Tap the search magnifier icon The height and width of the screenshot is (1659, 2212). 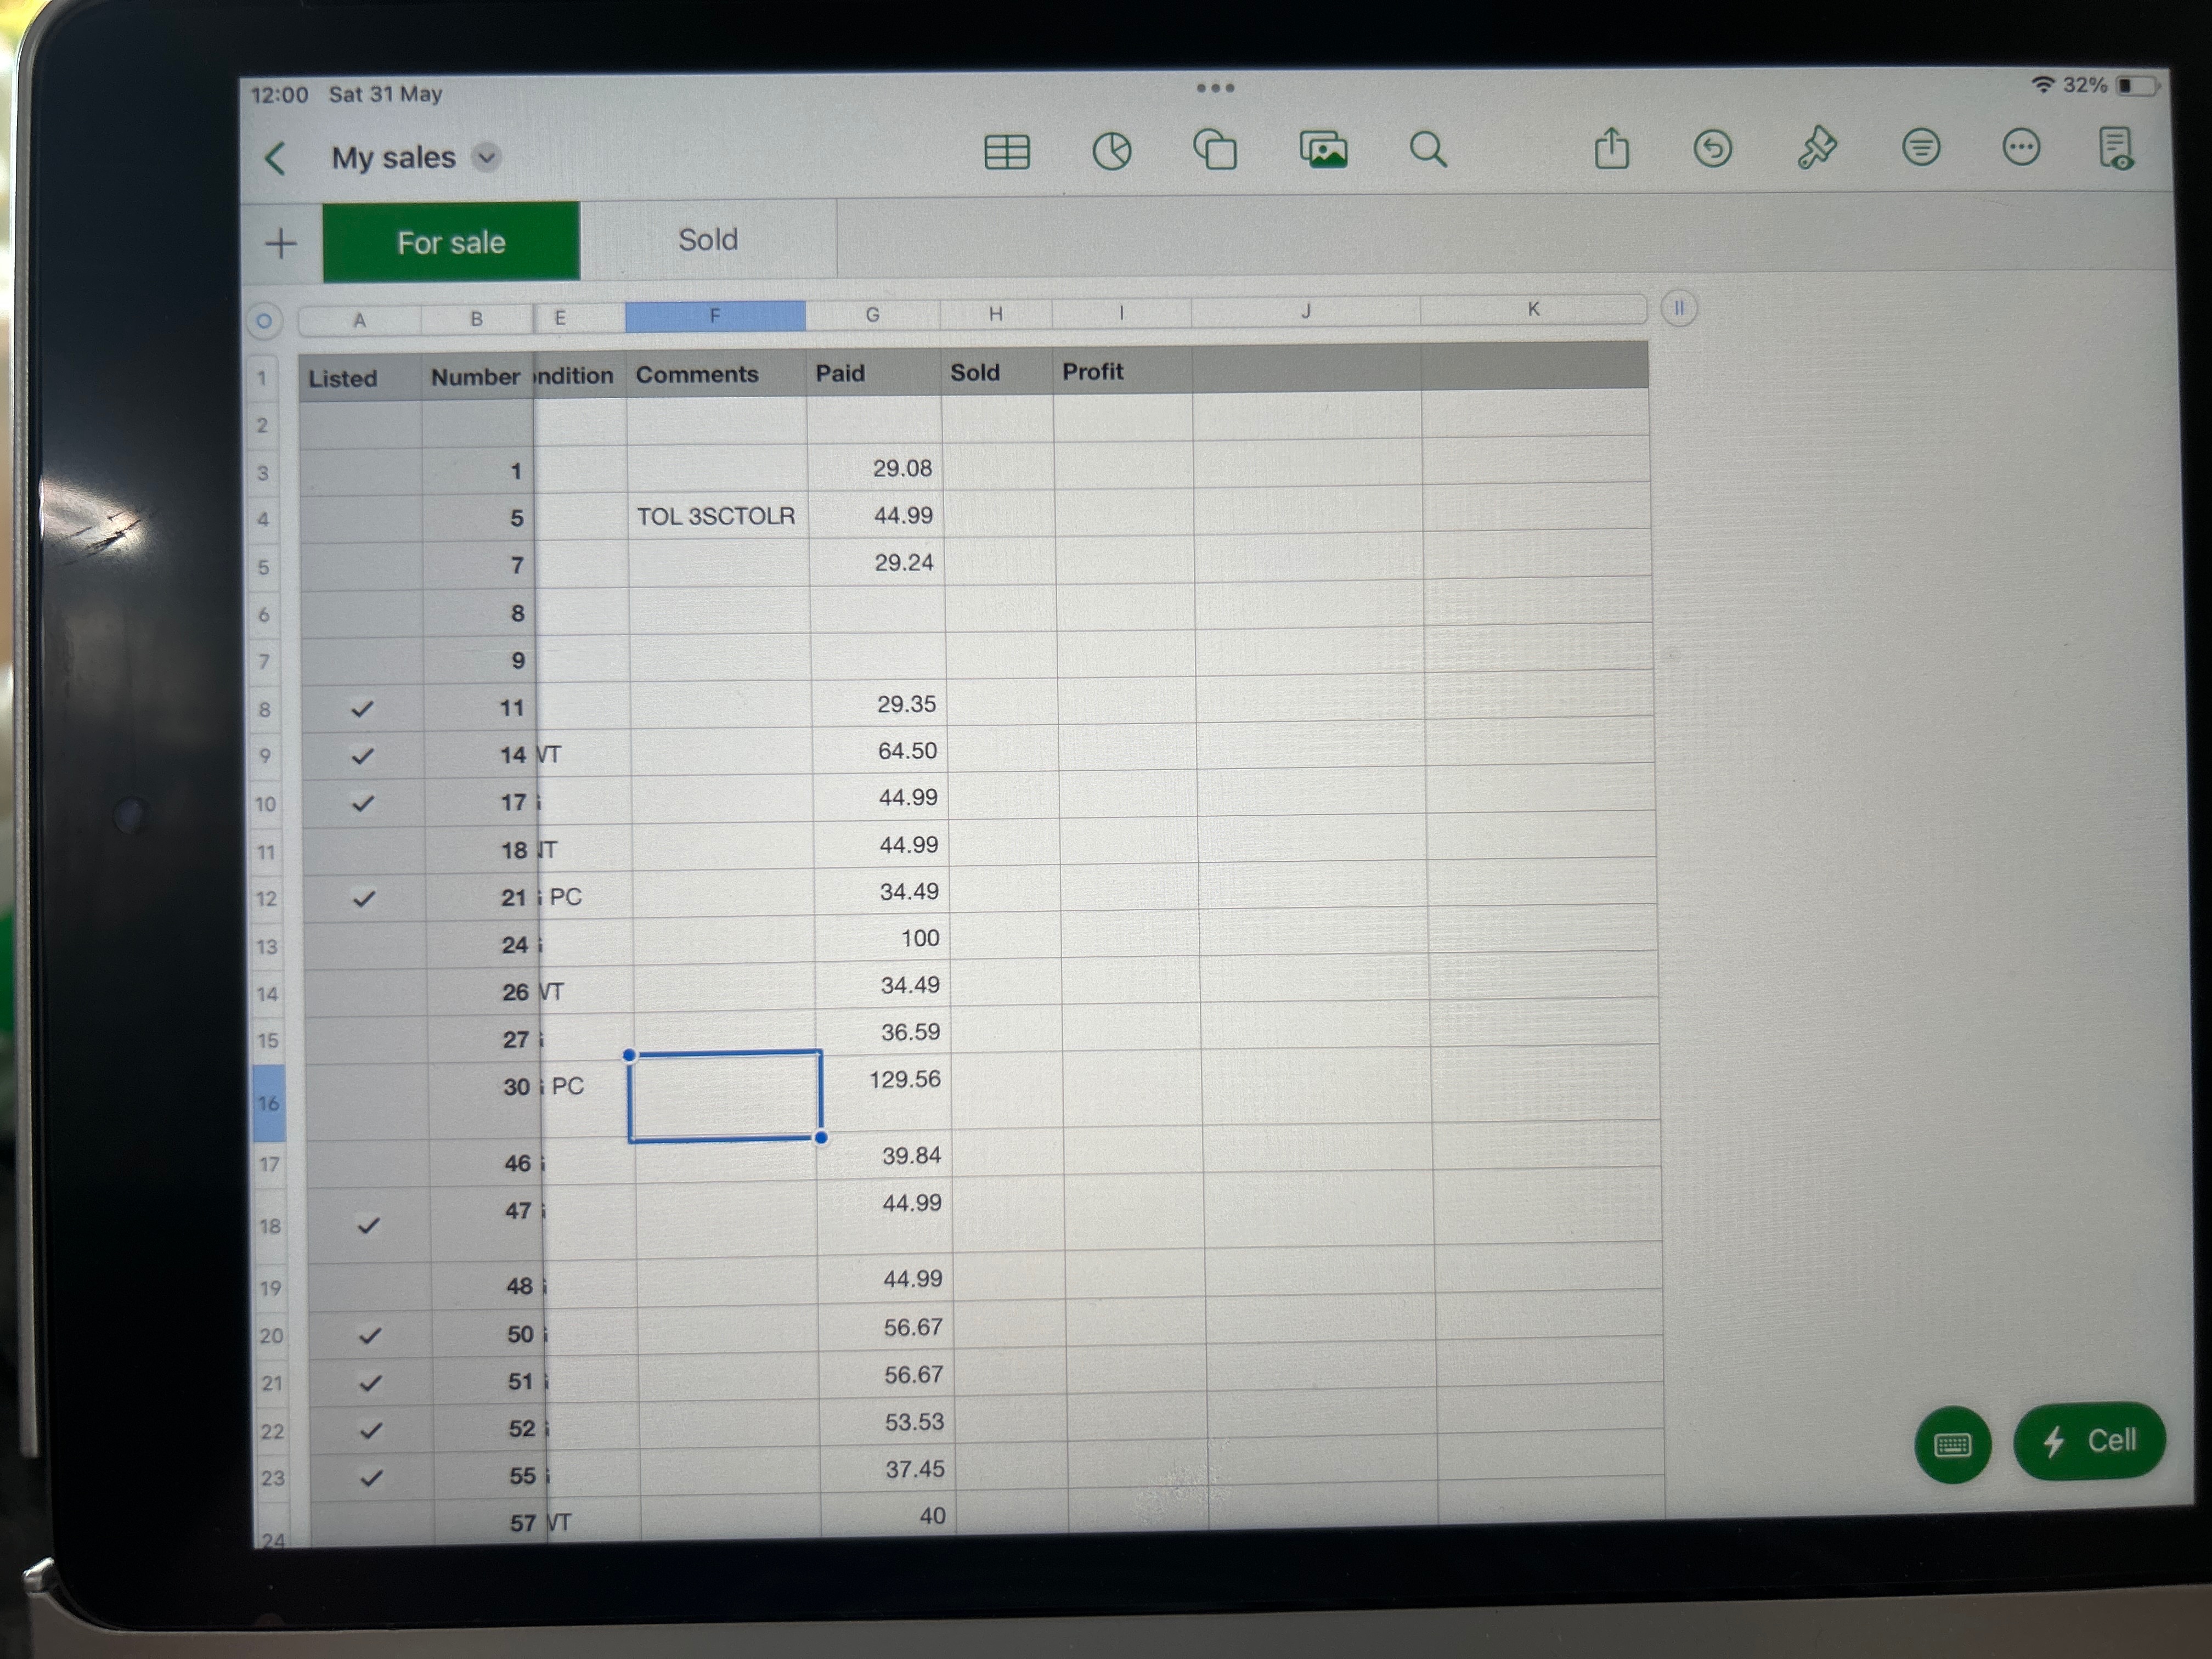[1427, 151]
